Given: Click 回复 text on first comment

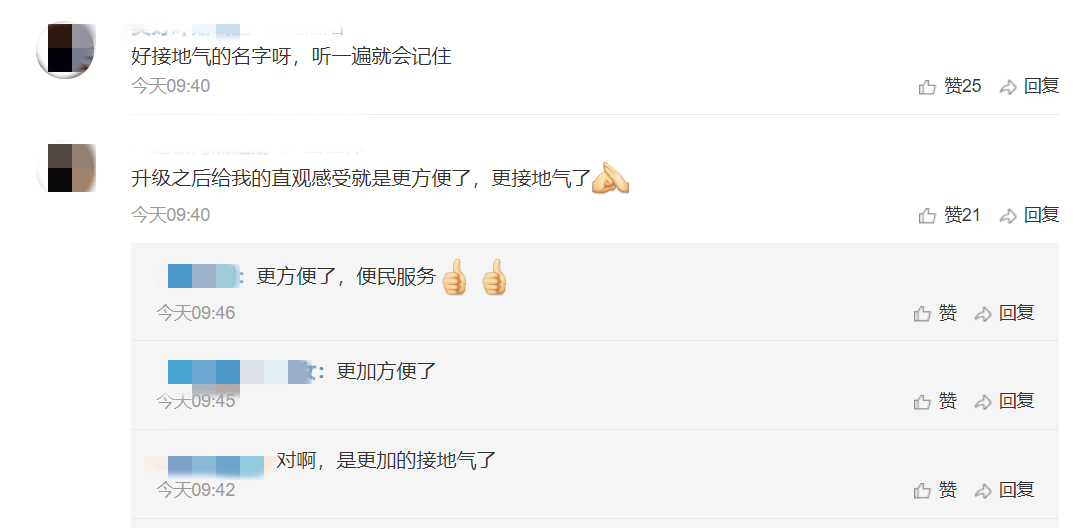Looking at the screenshot, I should point(1041,87).
